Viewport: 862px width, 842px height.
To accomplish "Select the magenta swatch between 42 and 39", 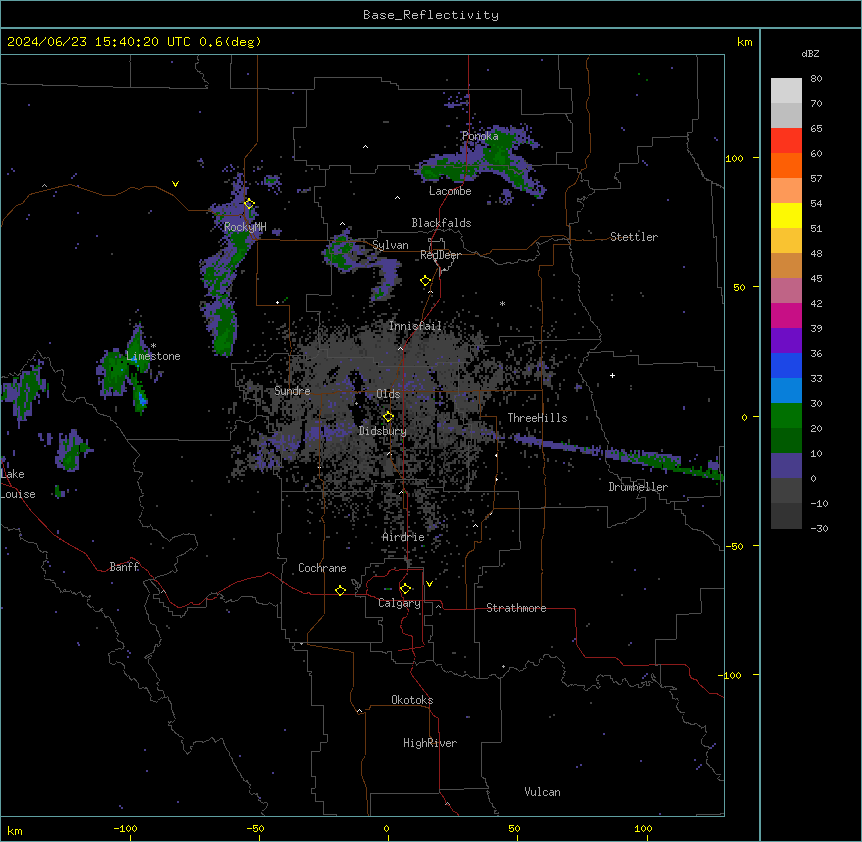I will pyautogui.click(x=786, y=315).
